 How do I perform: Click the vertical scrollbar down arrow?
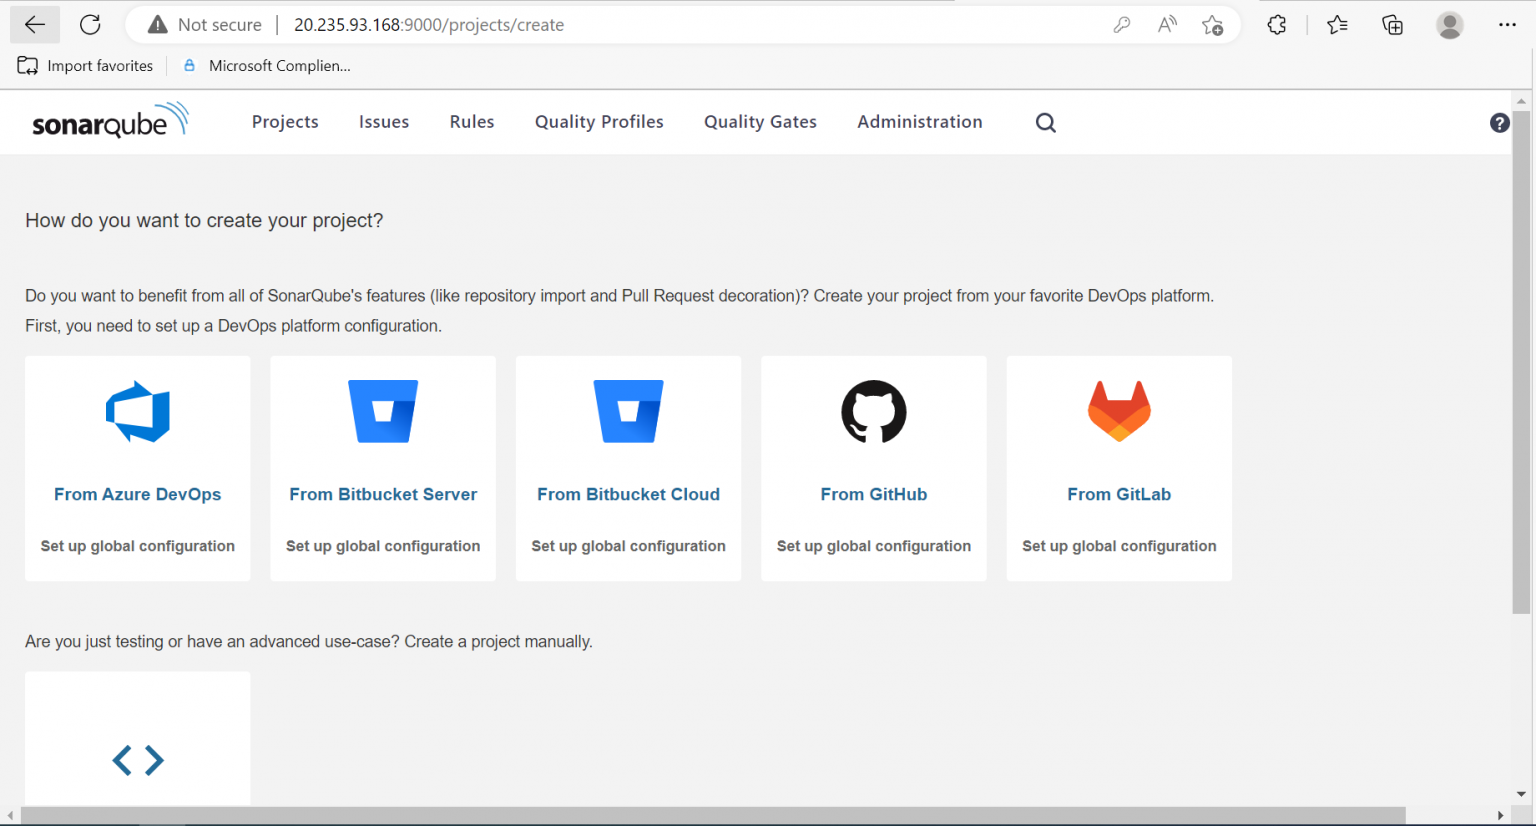[1523, 793]
